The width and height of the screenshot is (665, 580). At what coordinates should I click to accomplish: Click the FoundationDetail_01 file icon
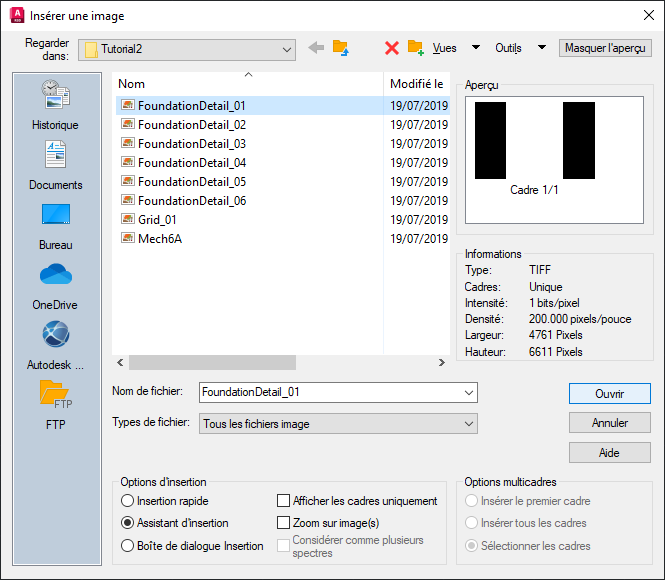point(128,105)
